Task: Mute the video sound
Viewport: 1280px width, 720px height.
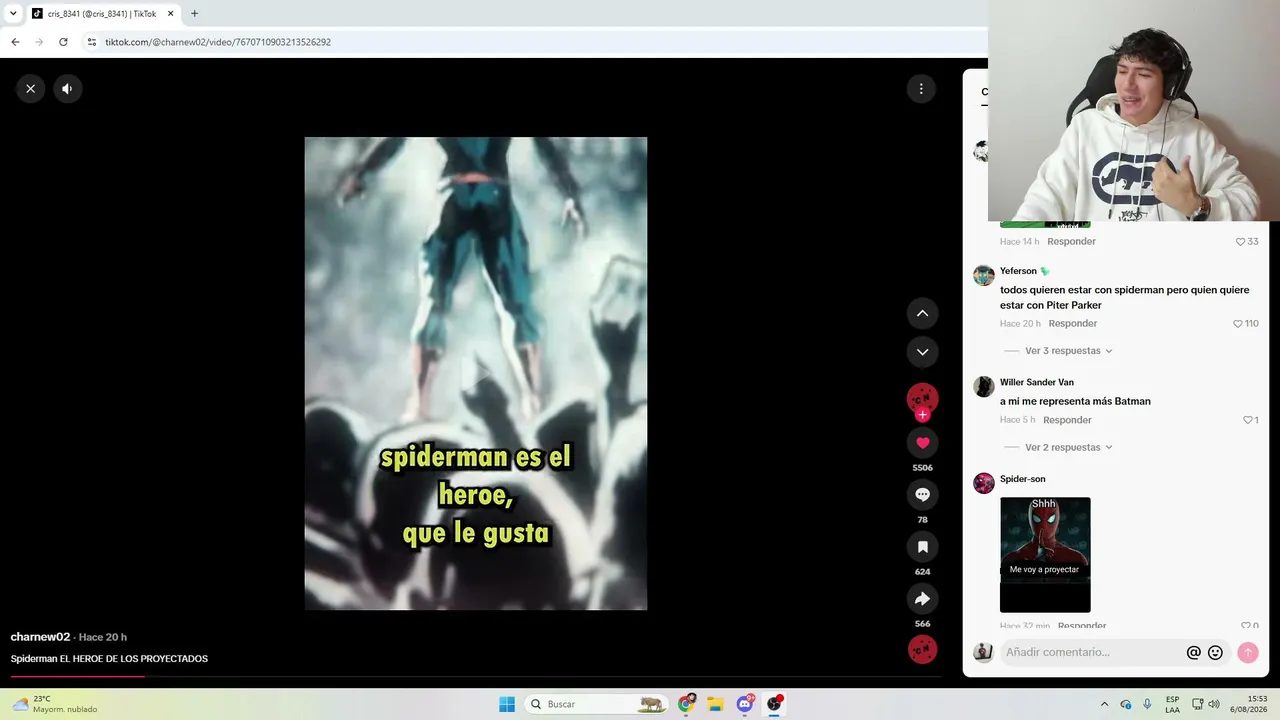Action: point(67,89)
